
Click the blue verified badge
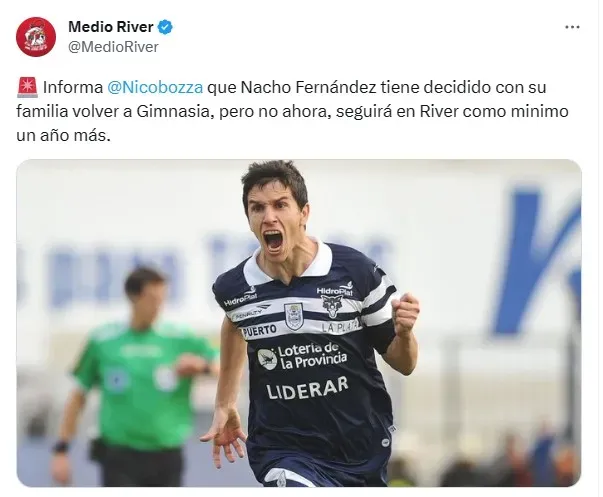coord(165,27)
